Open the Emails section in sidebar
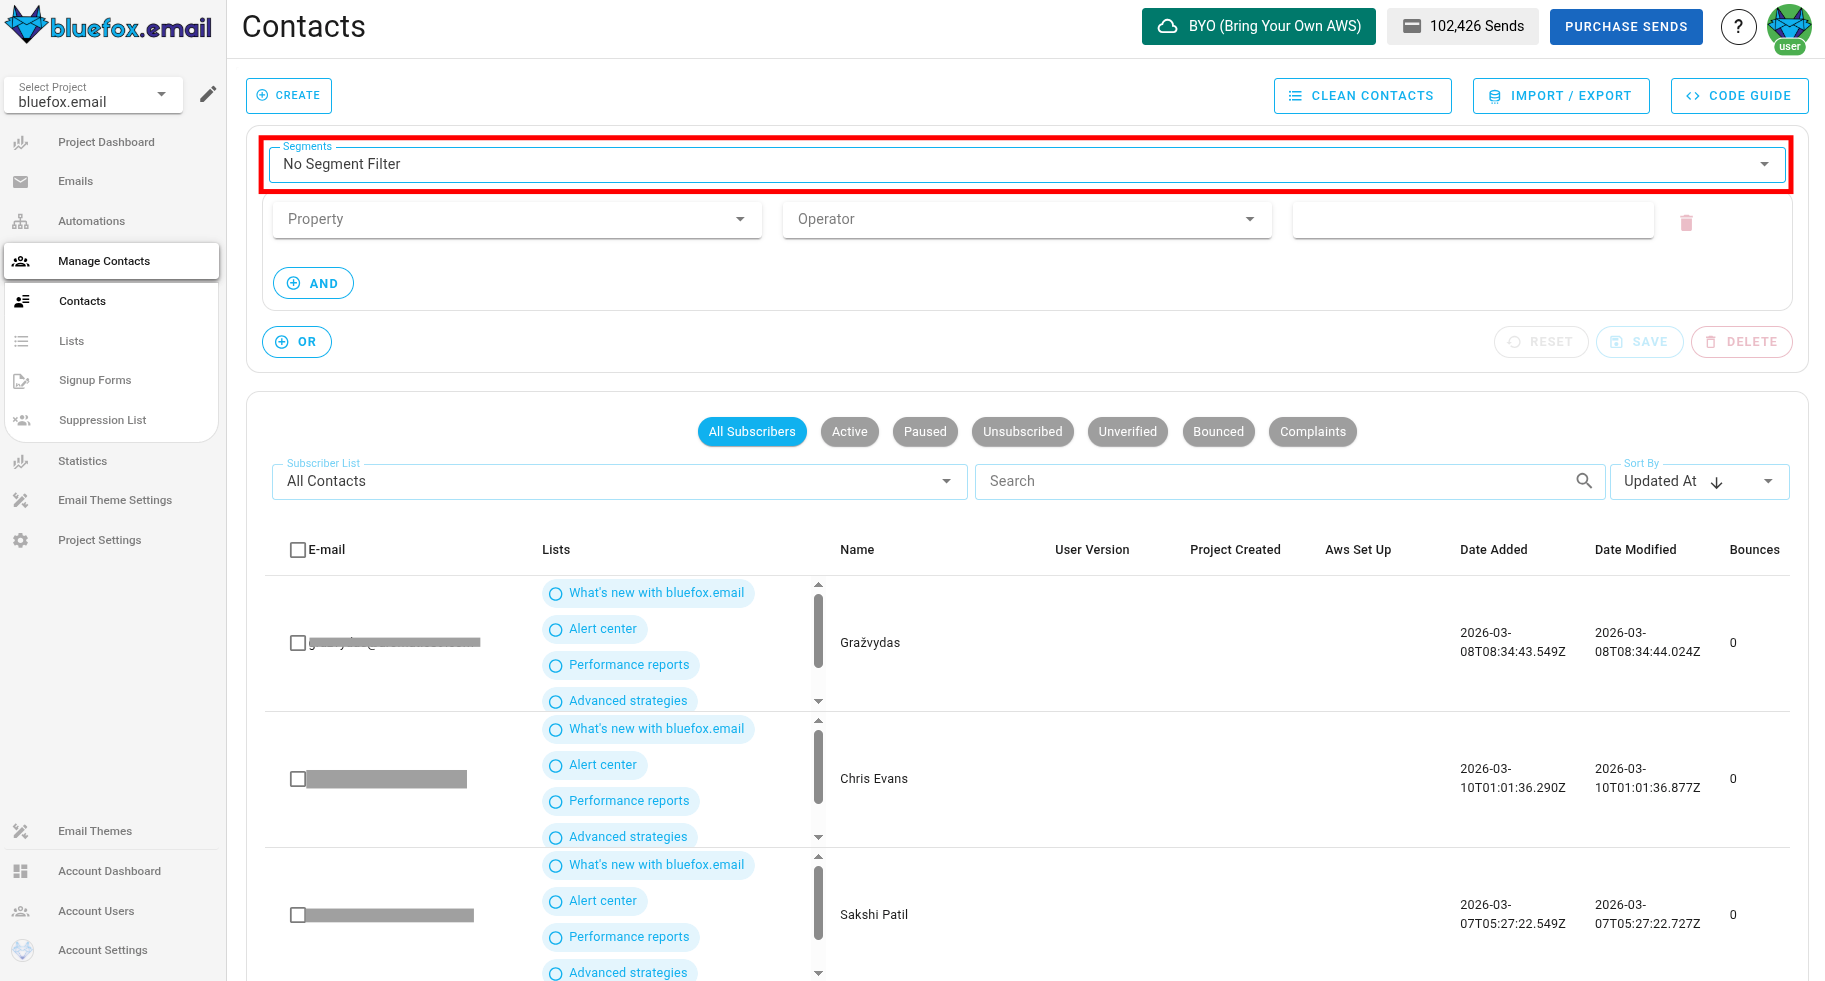Image resolution: width=1825 pixels, height=981 pixels. click(75, 181)
